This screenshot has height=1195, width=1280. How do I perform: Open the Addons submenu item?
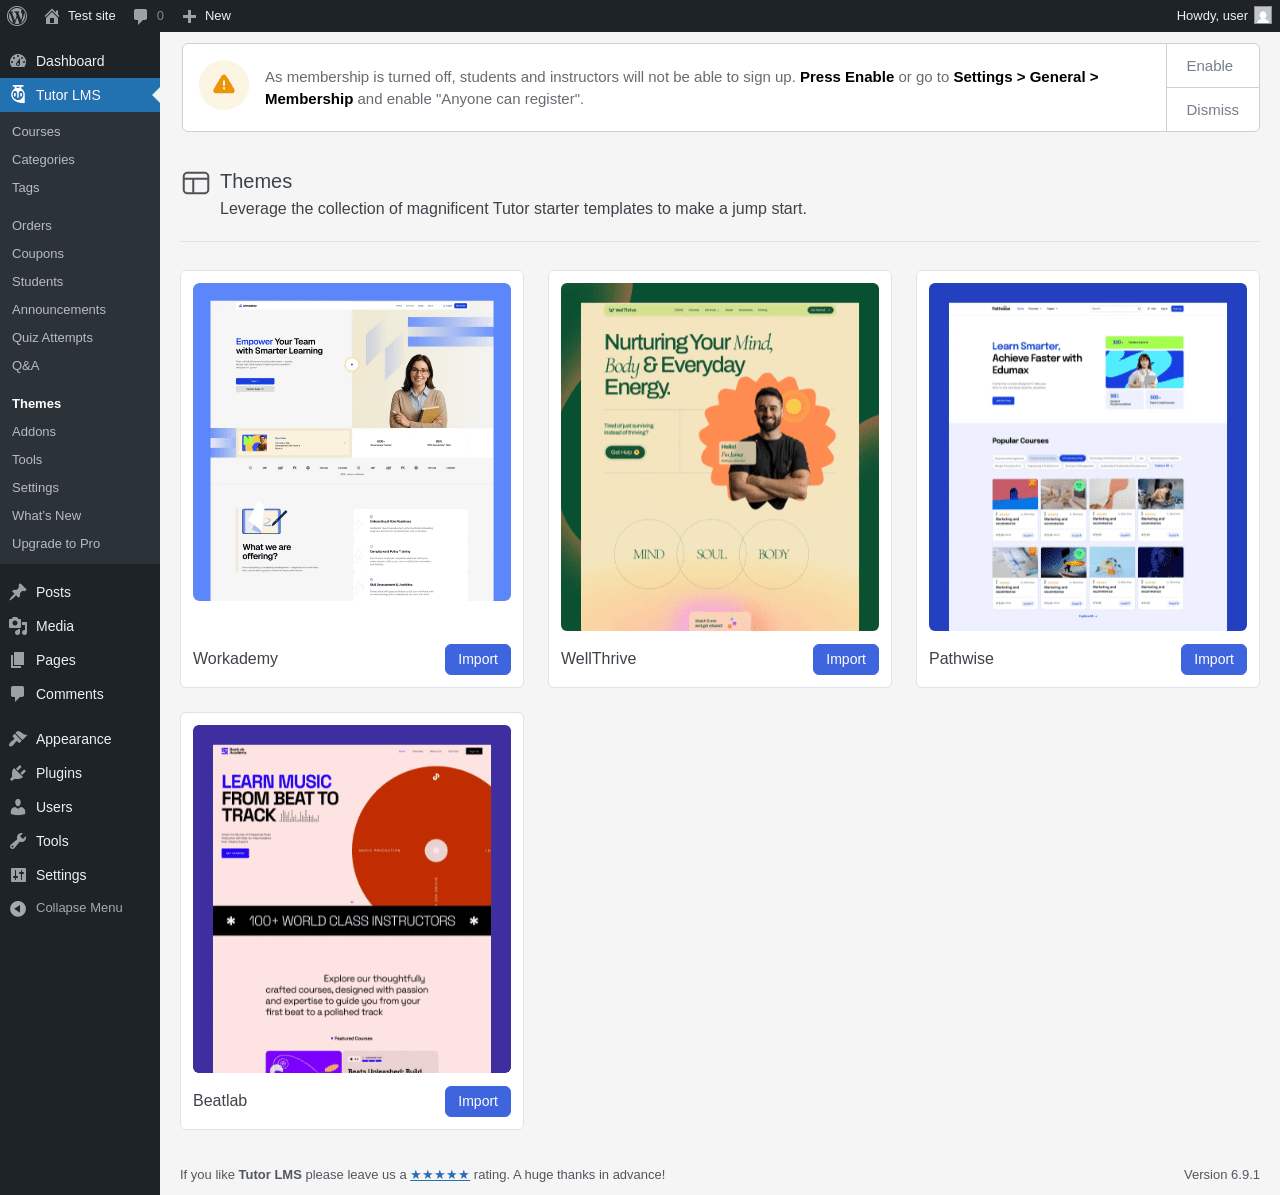[34, 432]
